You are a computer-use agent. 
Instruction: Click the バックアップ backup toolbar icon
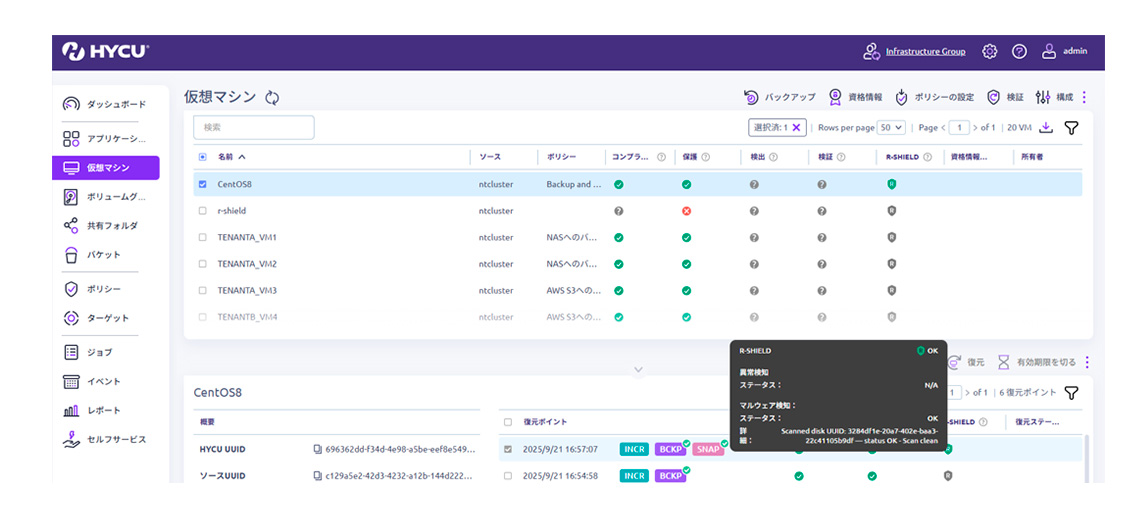pyautogui.click(x=752, y=97)
